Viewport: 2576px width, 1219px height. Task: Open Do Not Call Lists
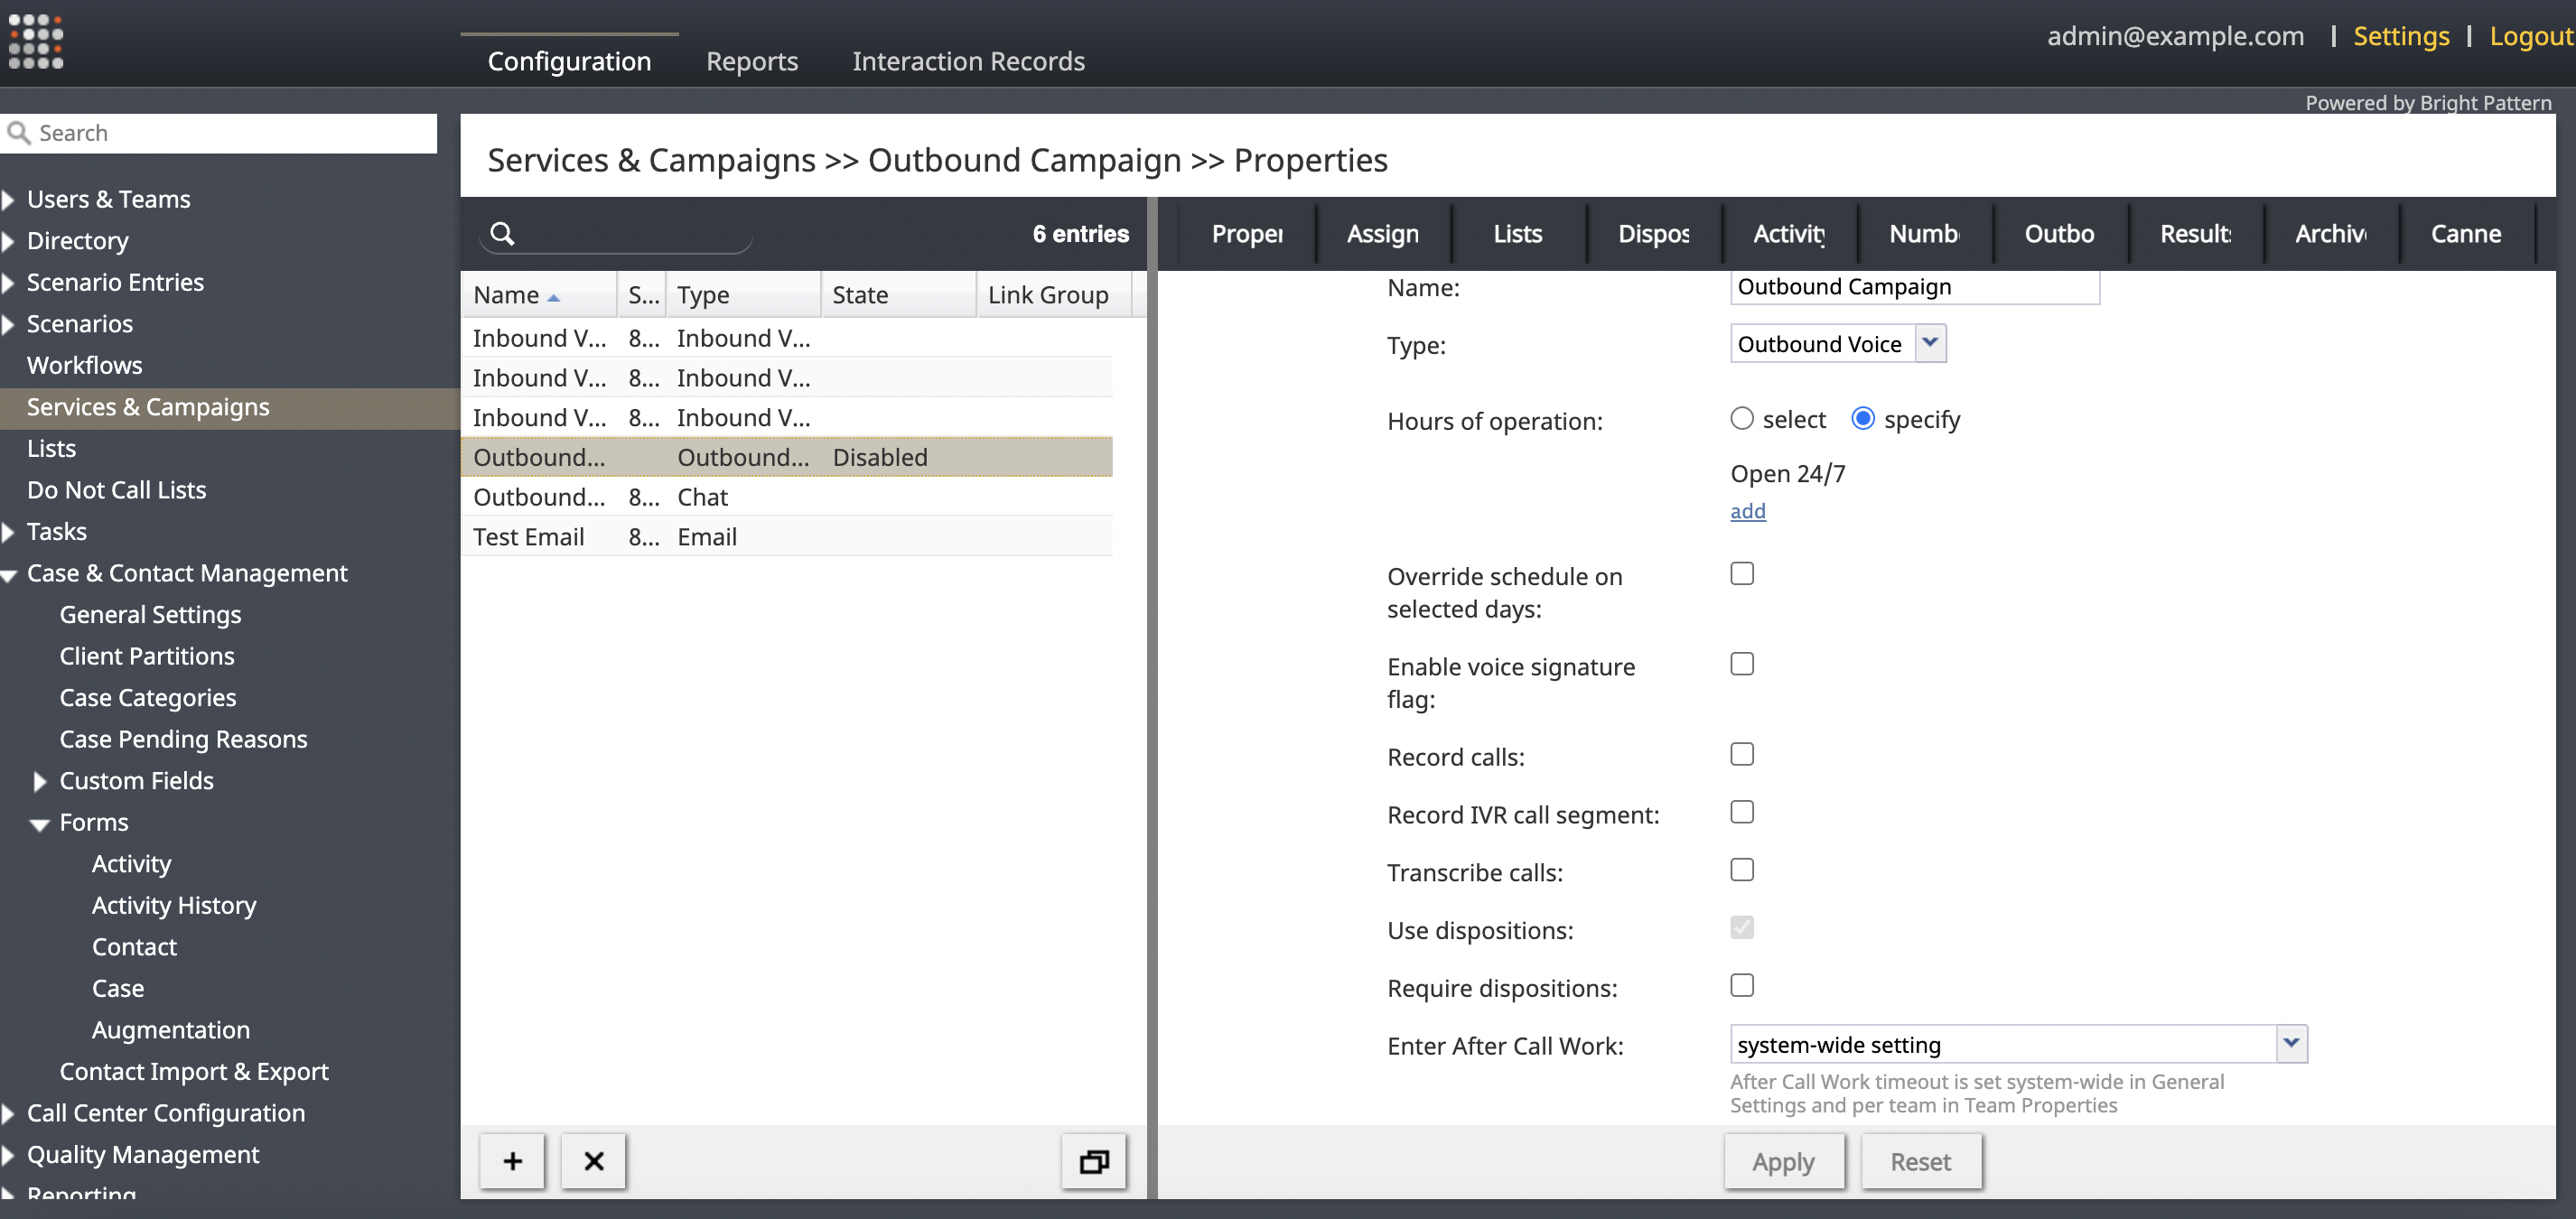[x=116, y=490]
